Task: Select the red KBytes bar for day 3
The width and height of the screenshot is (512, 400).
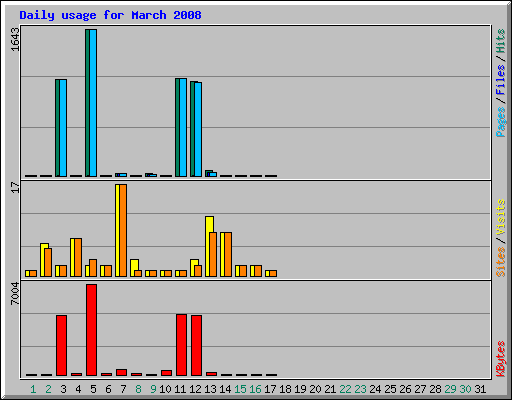Action: [61, 345]
